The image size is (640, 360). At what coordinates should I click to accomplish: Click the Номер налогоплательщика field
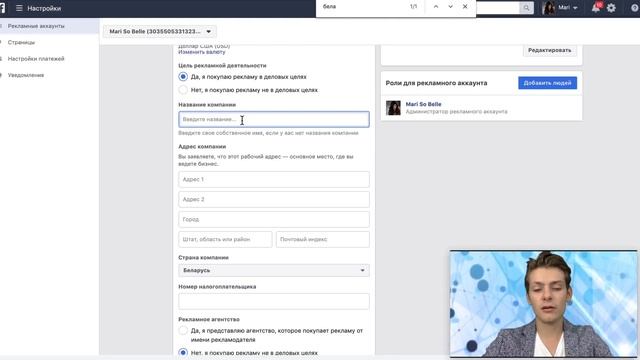274,301
